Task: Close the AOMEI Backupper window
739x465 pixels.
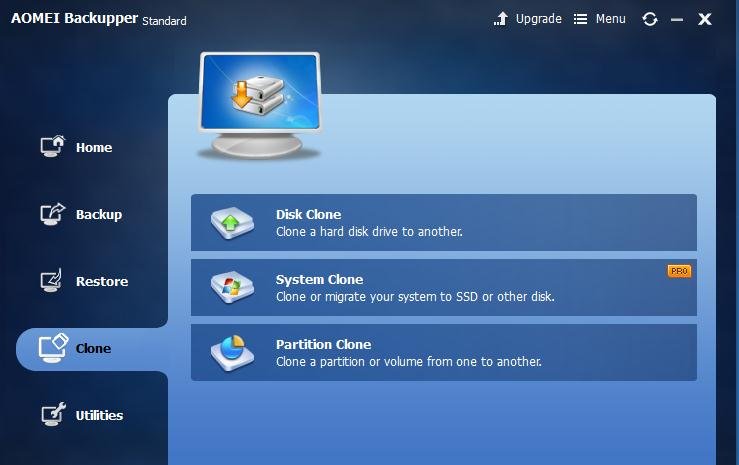Action: click(705, 19)
